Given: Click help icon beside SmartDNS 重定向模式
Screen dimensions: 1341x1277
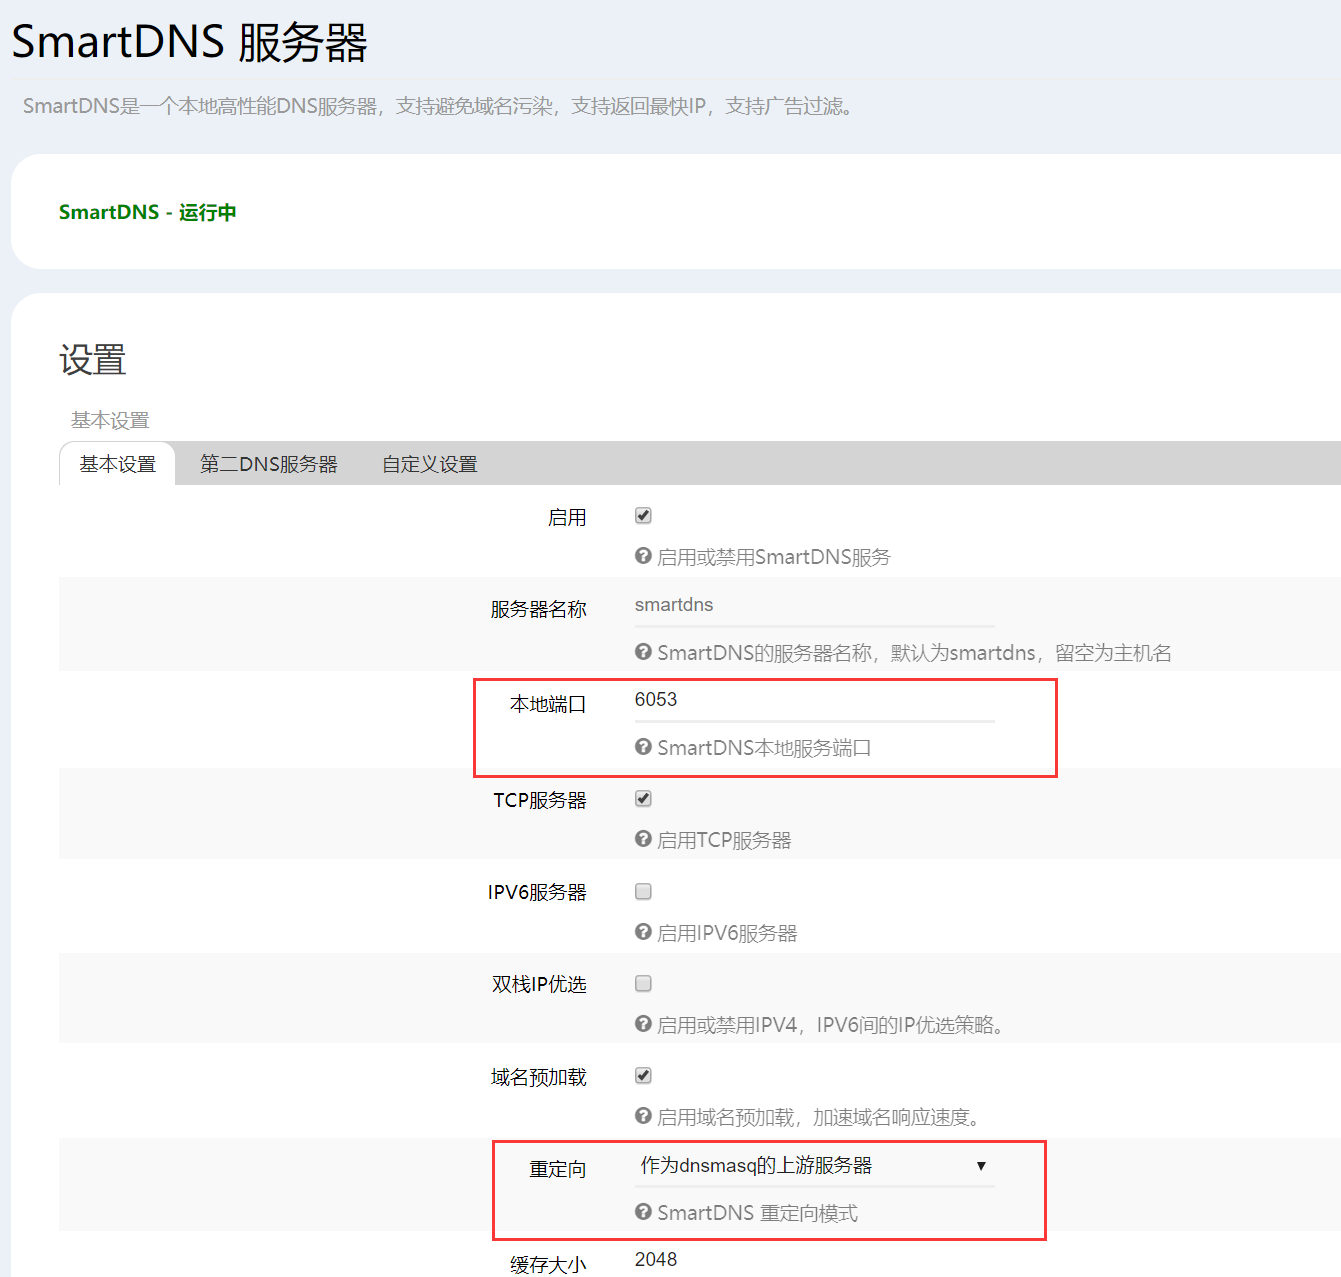Looking at the screenshot, I should click(643, 1212).
